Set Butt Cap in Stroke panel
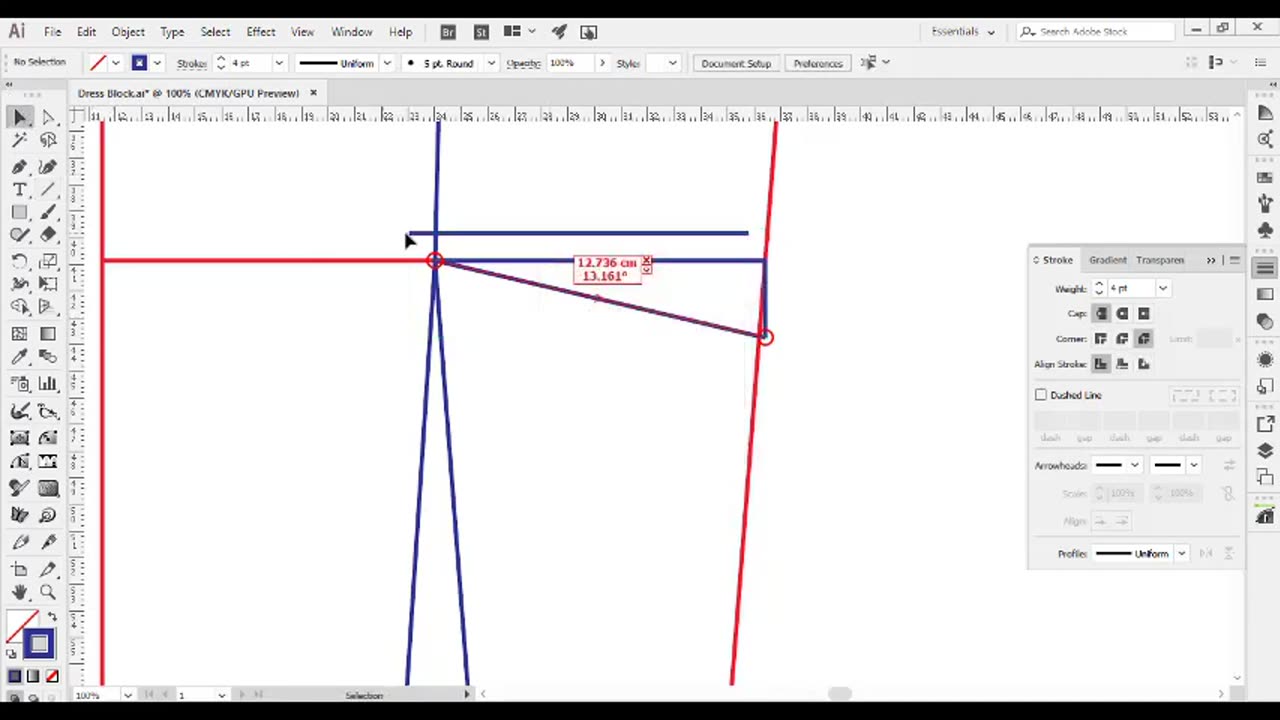Screen dimensions: 1280x720 click(x=1101, y=314)
